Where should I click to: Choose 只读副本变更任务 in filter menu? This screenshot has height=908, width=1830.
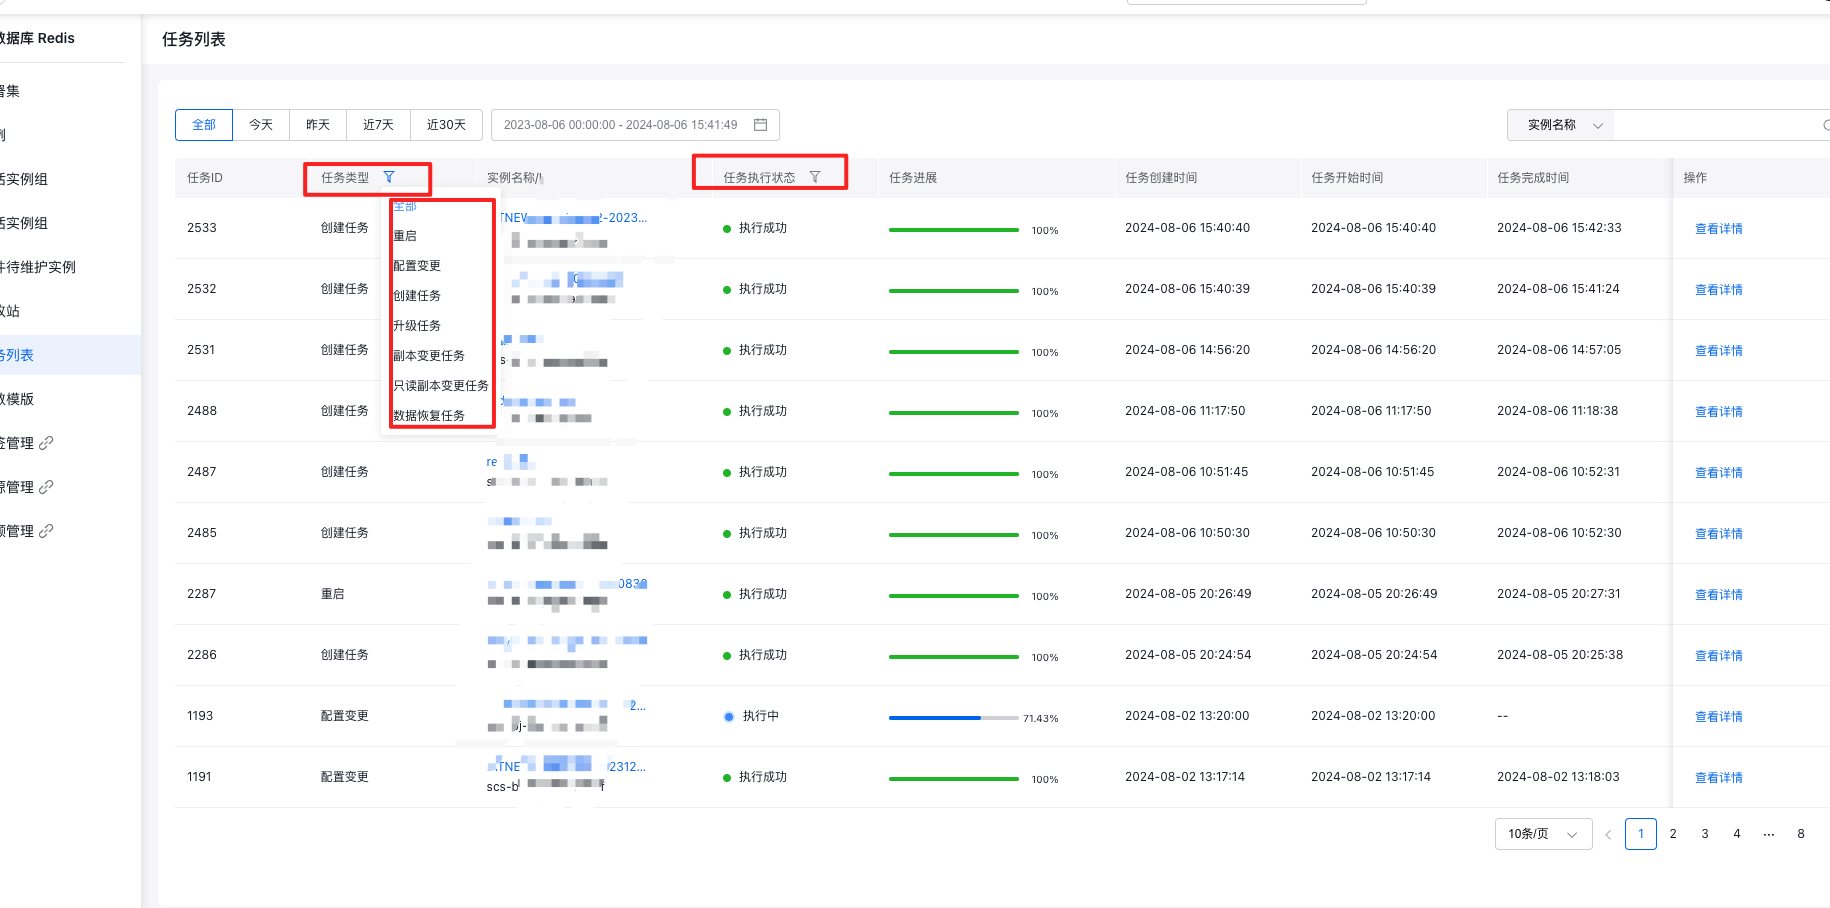click(441, 386)
